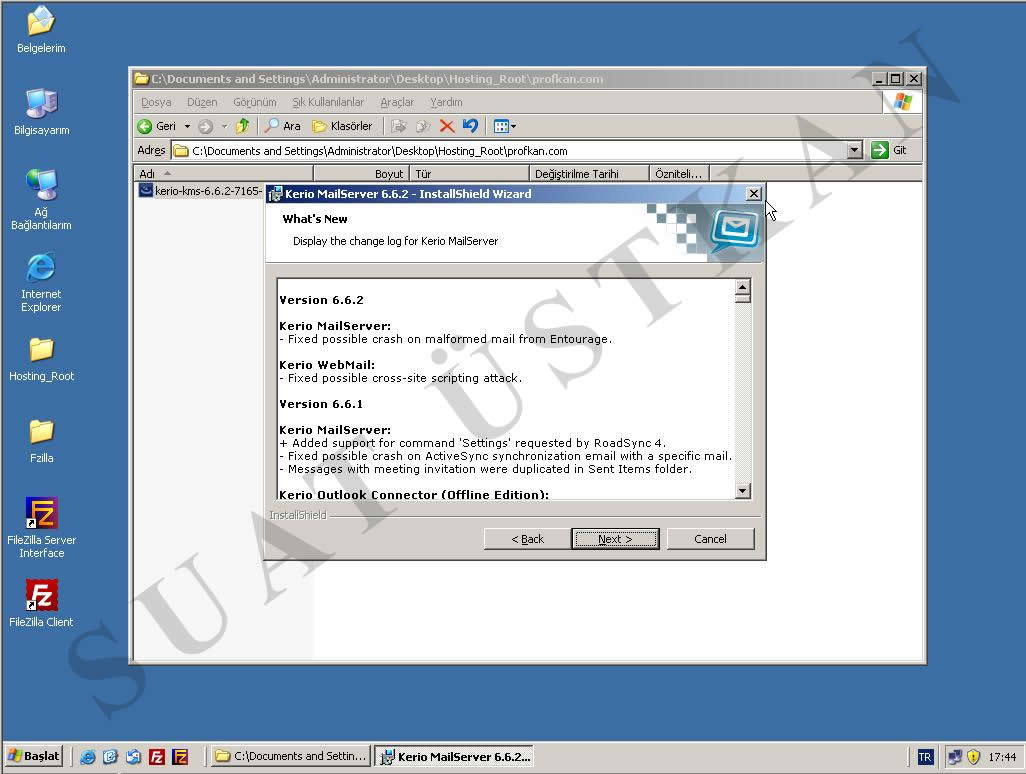Select the kerio-kms-6.6.2-7165 file
The image size is (1026, 774).
point(200,190)
